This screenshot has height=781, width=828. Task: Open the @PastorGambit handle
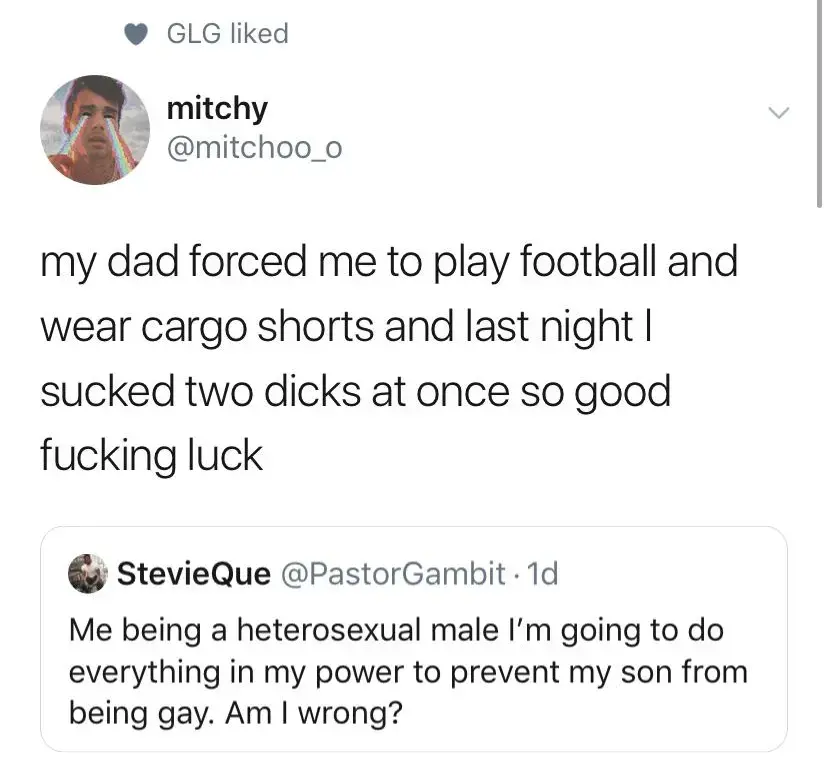[393, 573]
